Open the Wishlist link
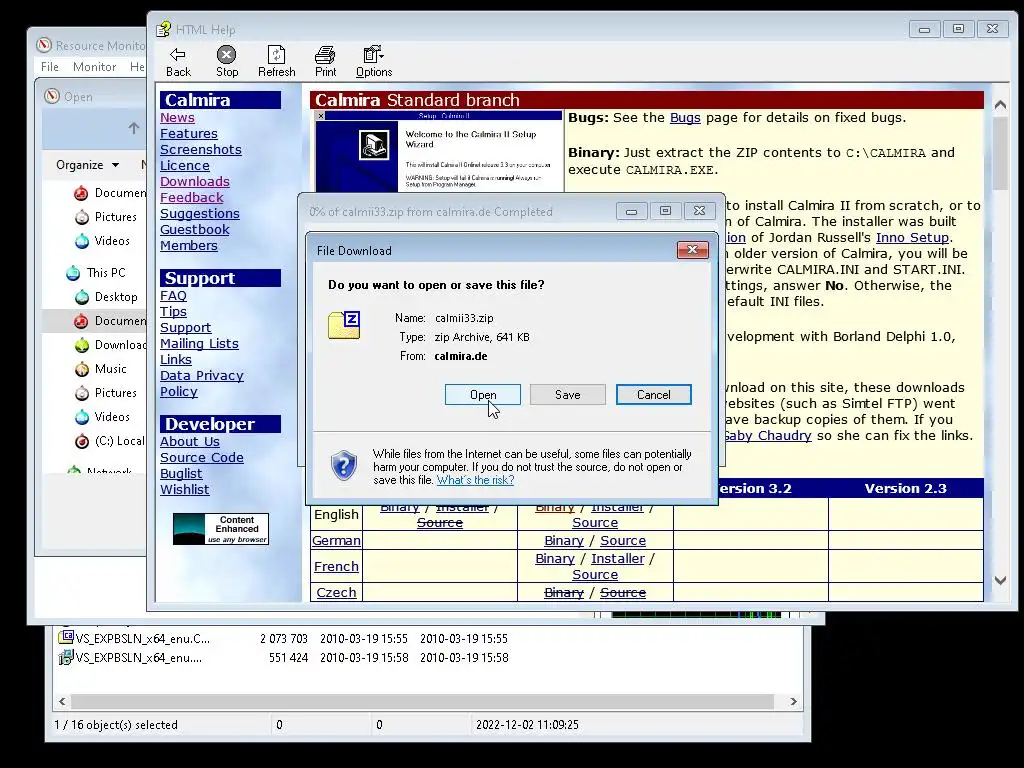Screen dimensions: 1024x768 pyautogui.click(x=185, y=490)
